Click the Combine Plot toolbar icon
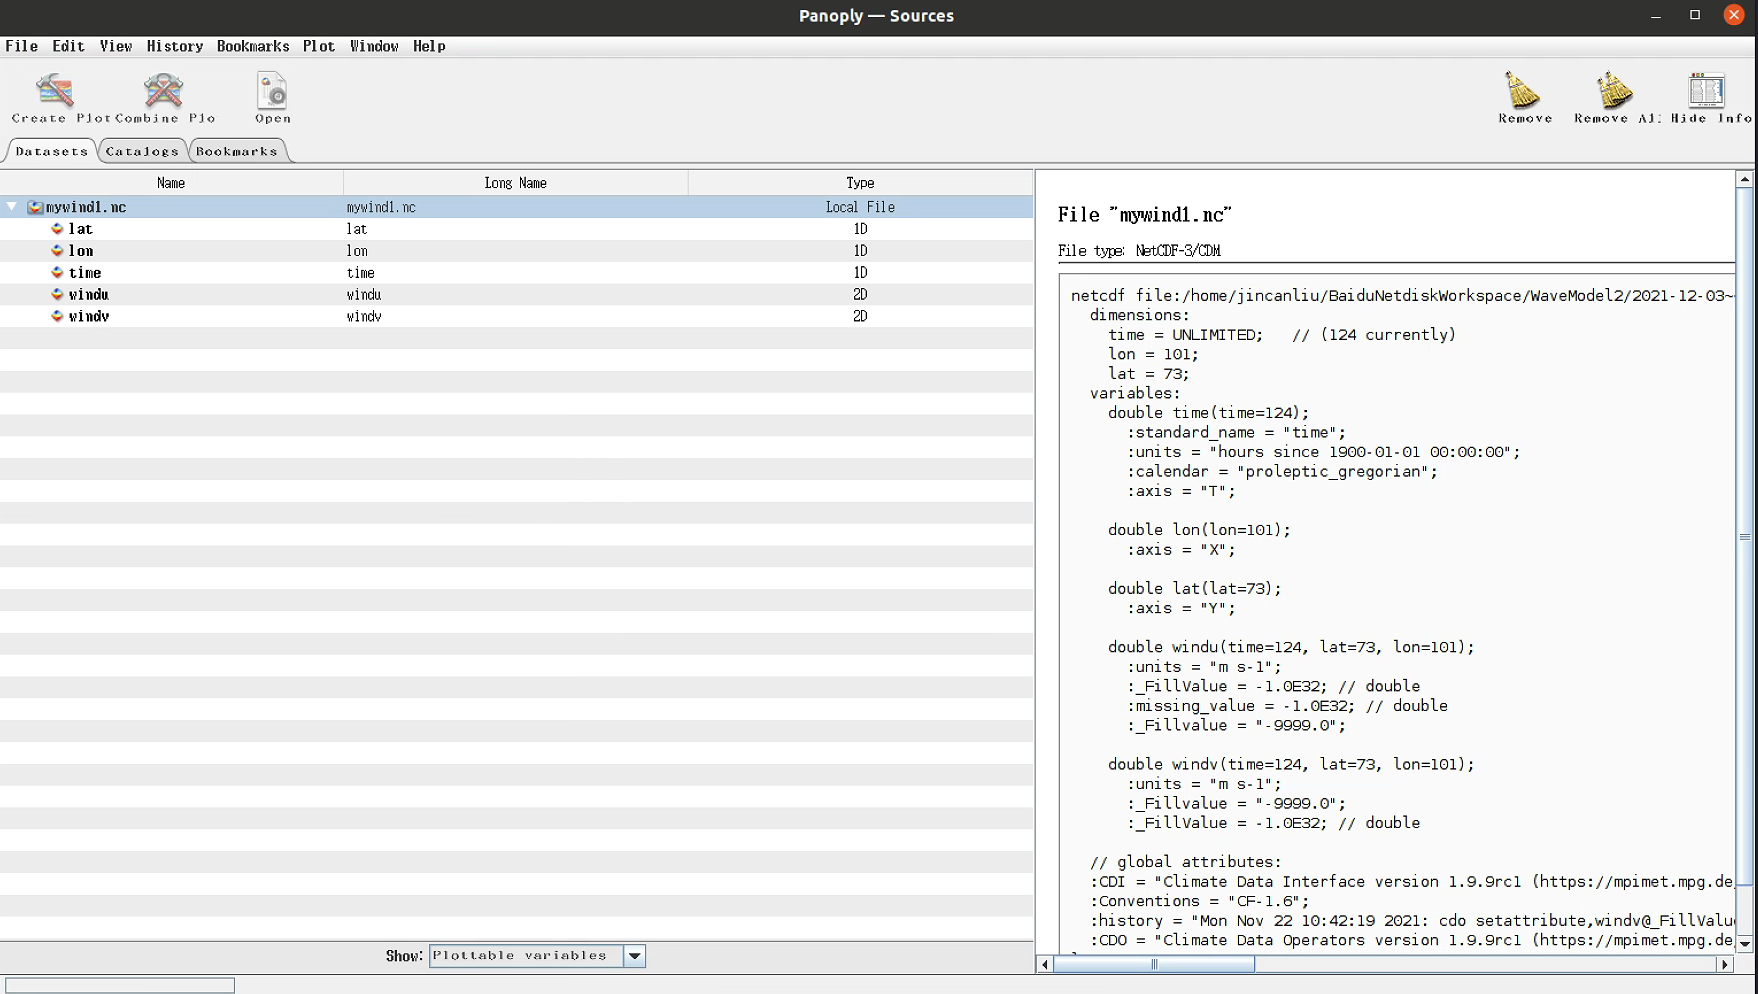Screen dimensions: 1758x994 (163, 90)
